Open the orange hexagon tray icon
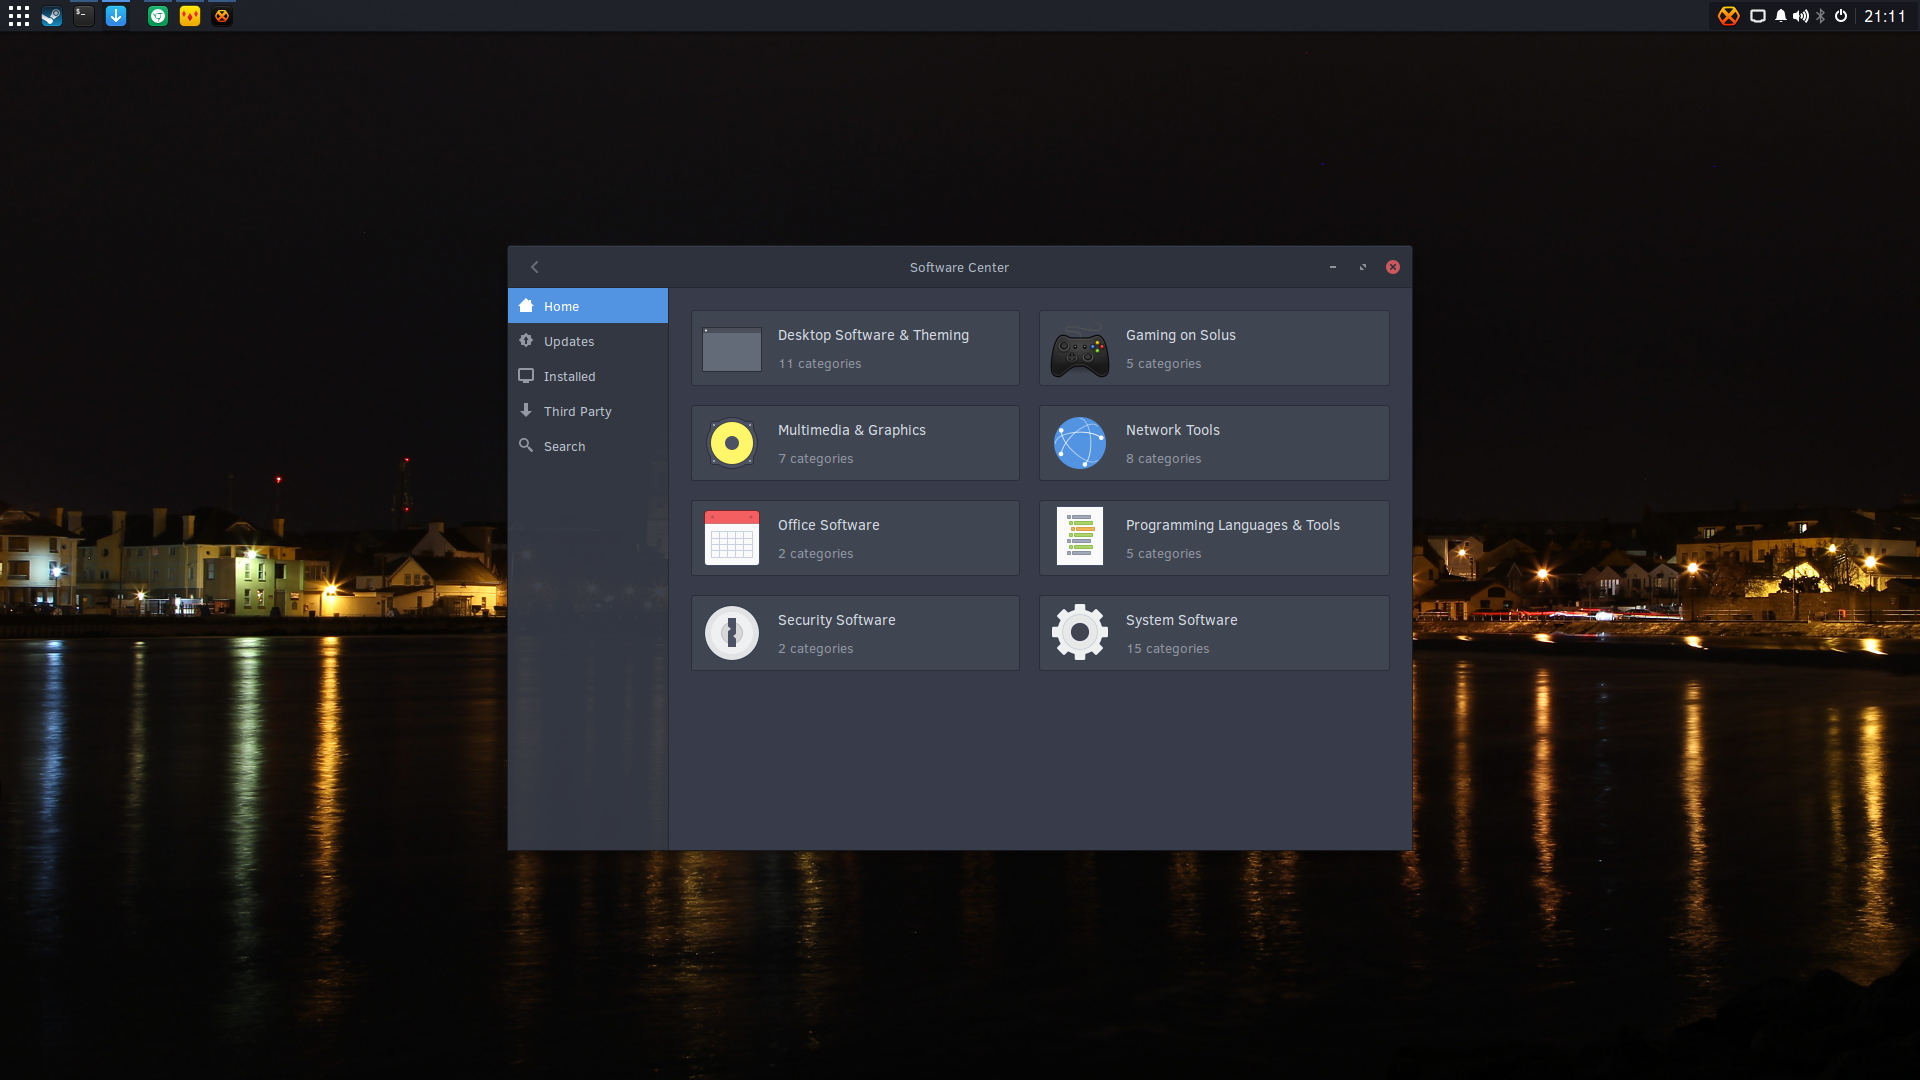Viewport: 1920px width, 1080px height. pos(1729,16)
